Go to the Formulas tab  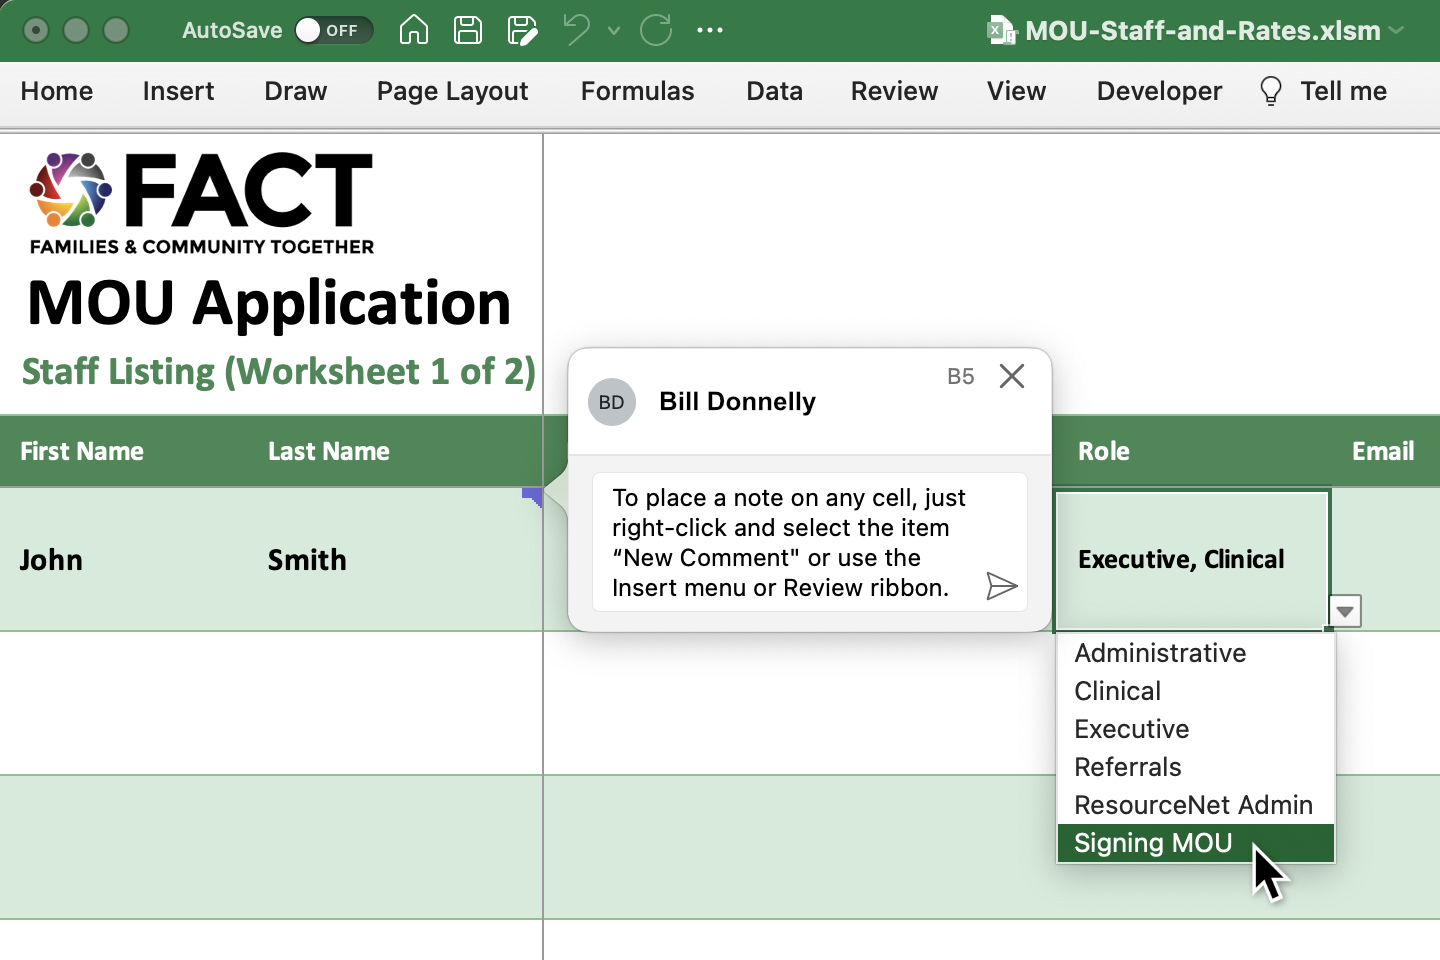tap(638, 91)
